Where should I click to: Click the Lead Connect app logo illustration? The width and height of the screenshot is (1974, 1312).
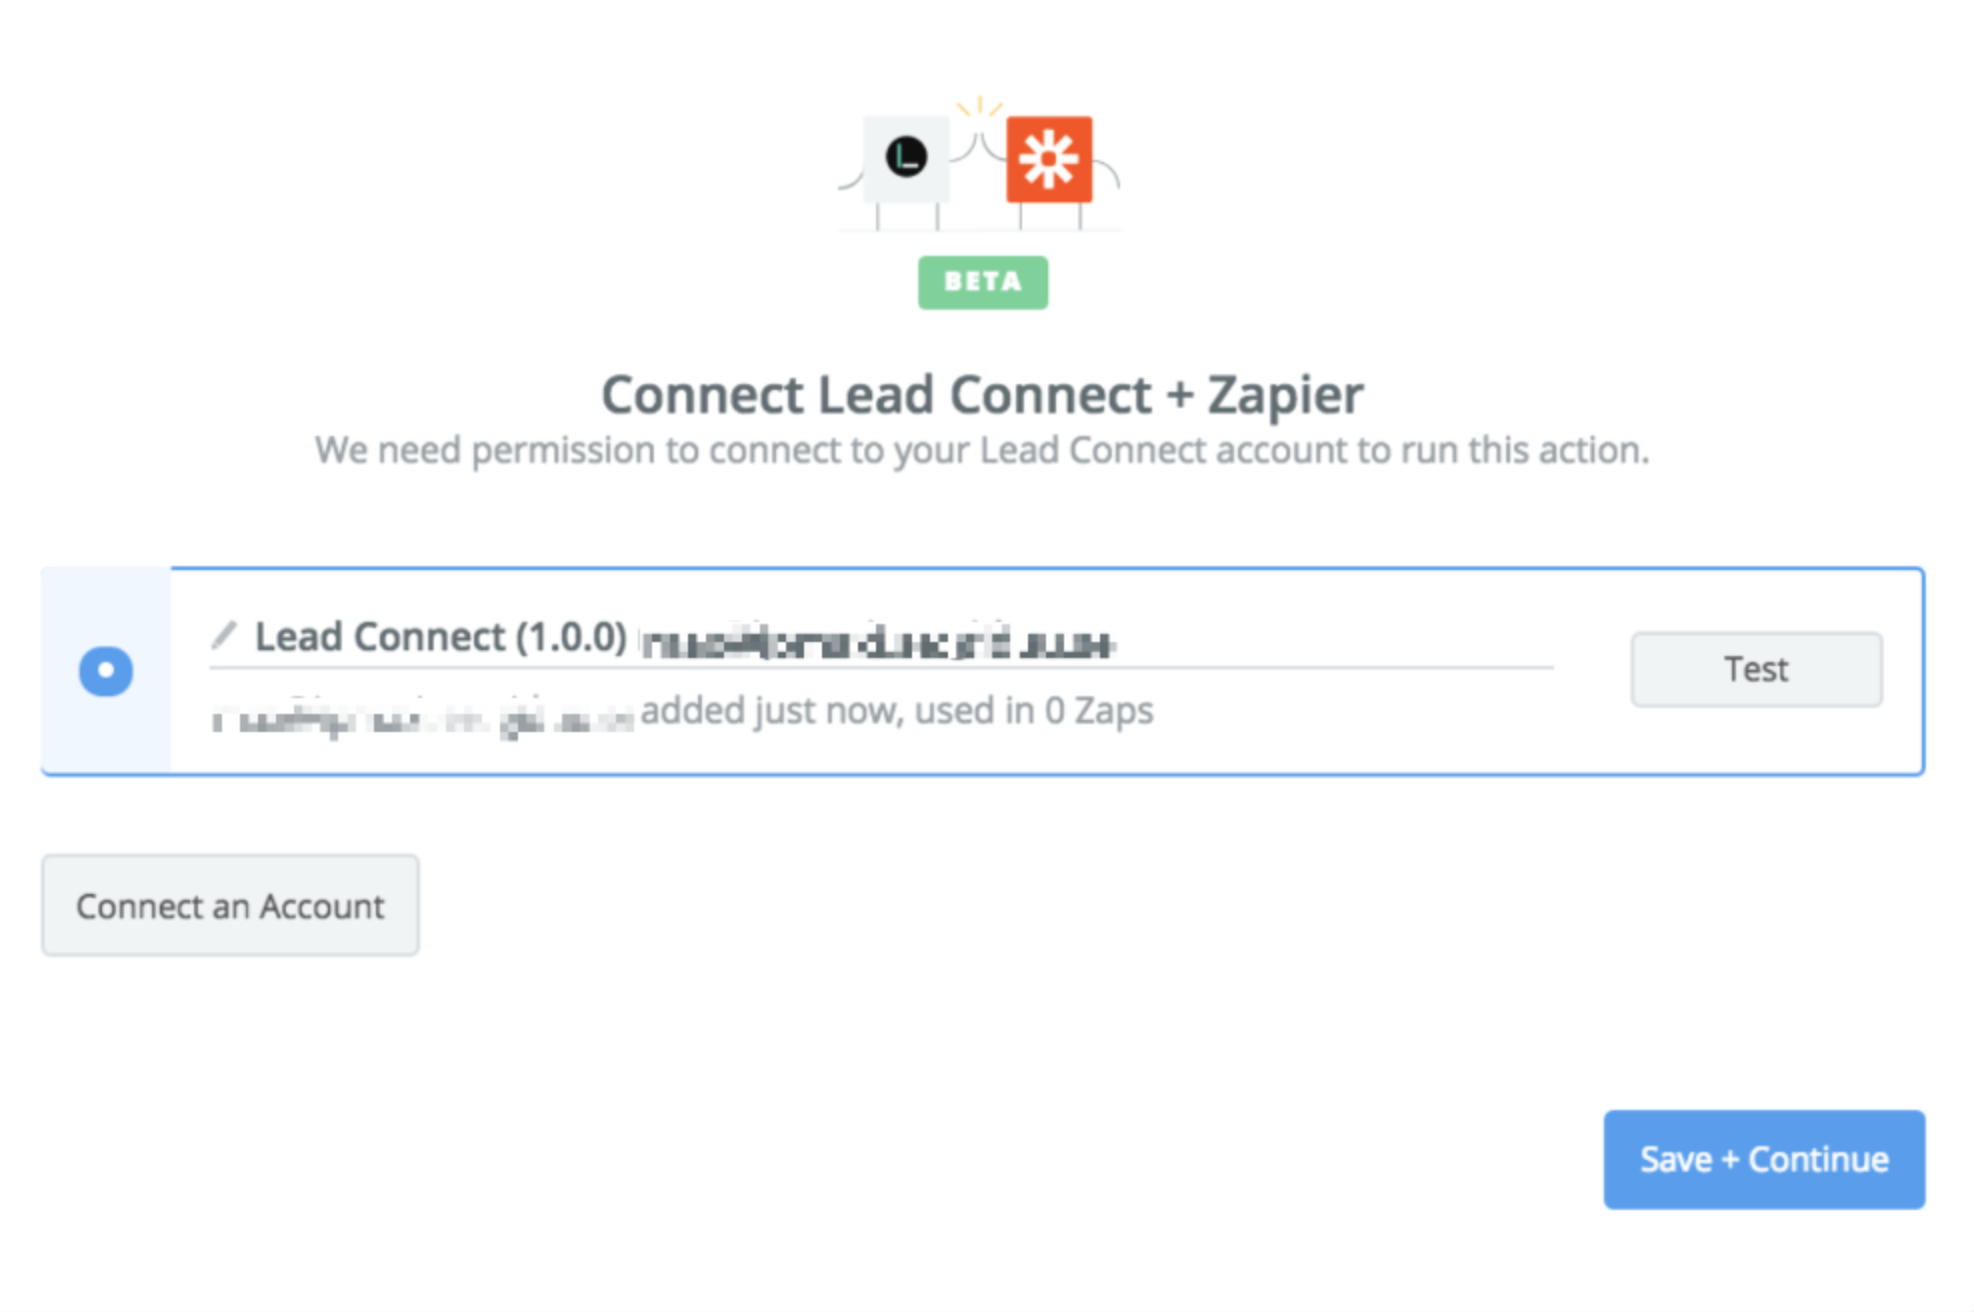(x=905, y=160)
